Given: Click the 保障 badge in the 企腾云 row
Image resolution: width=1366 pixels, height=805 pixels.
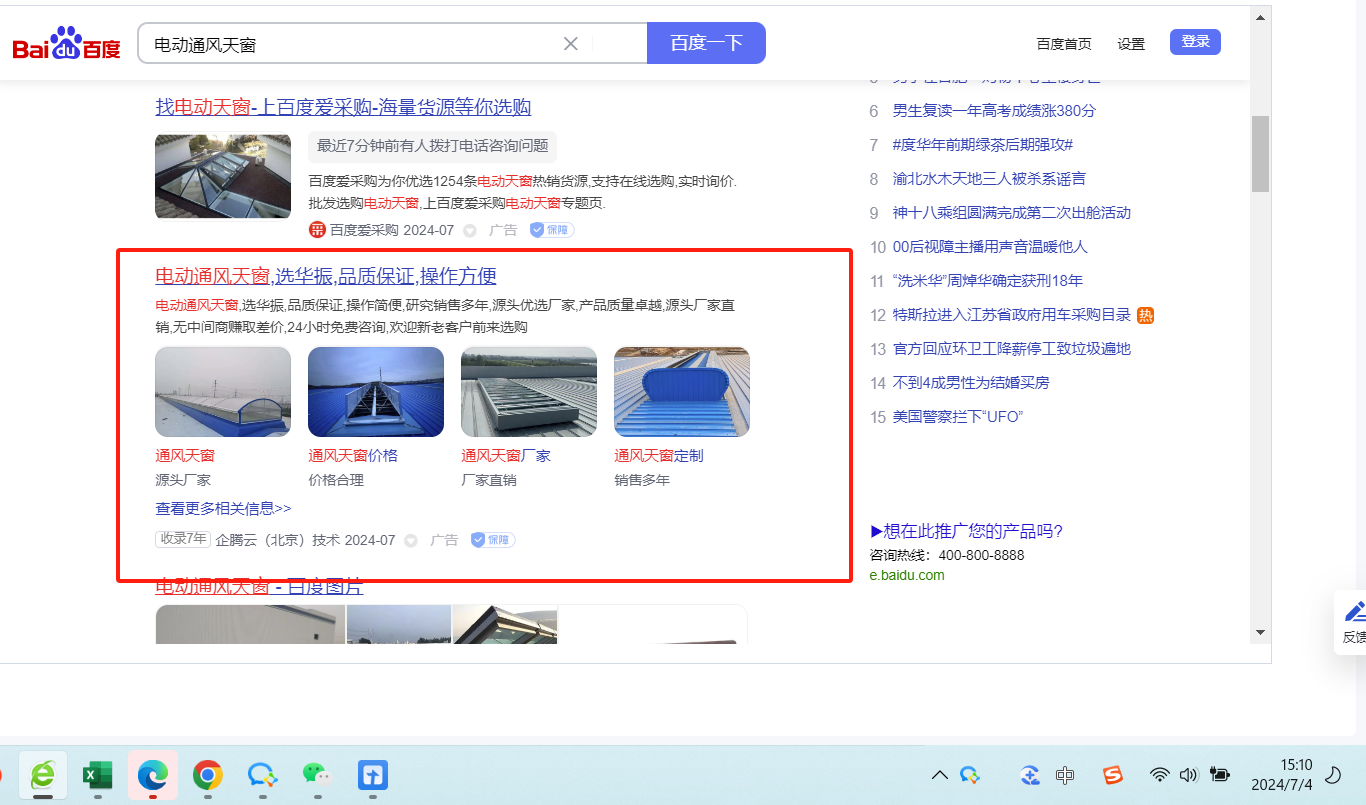Looking at the screenshot, I should pos(493,540).
